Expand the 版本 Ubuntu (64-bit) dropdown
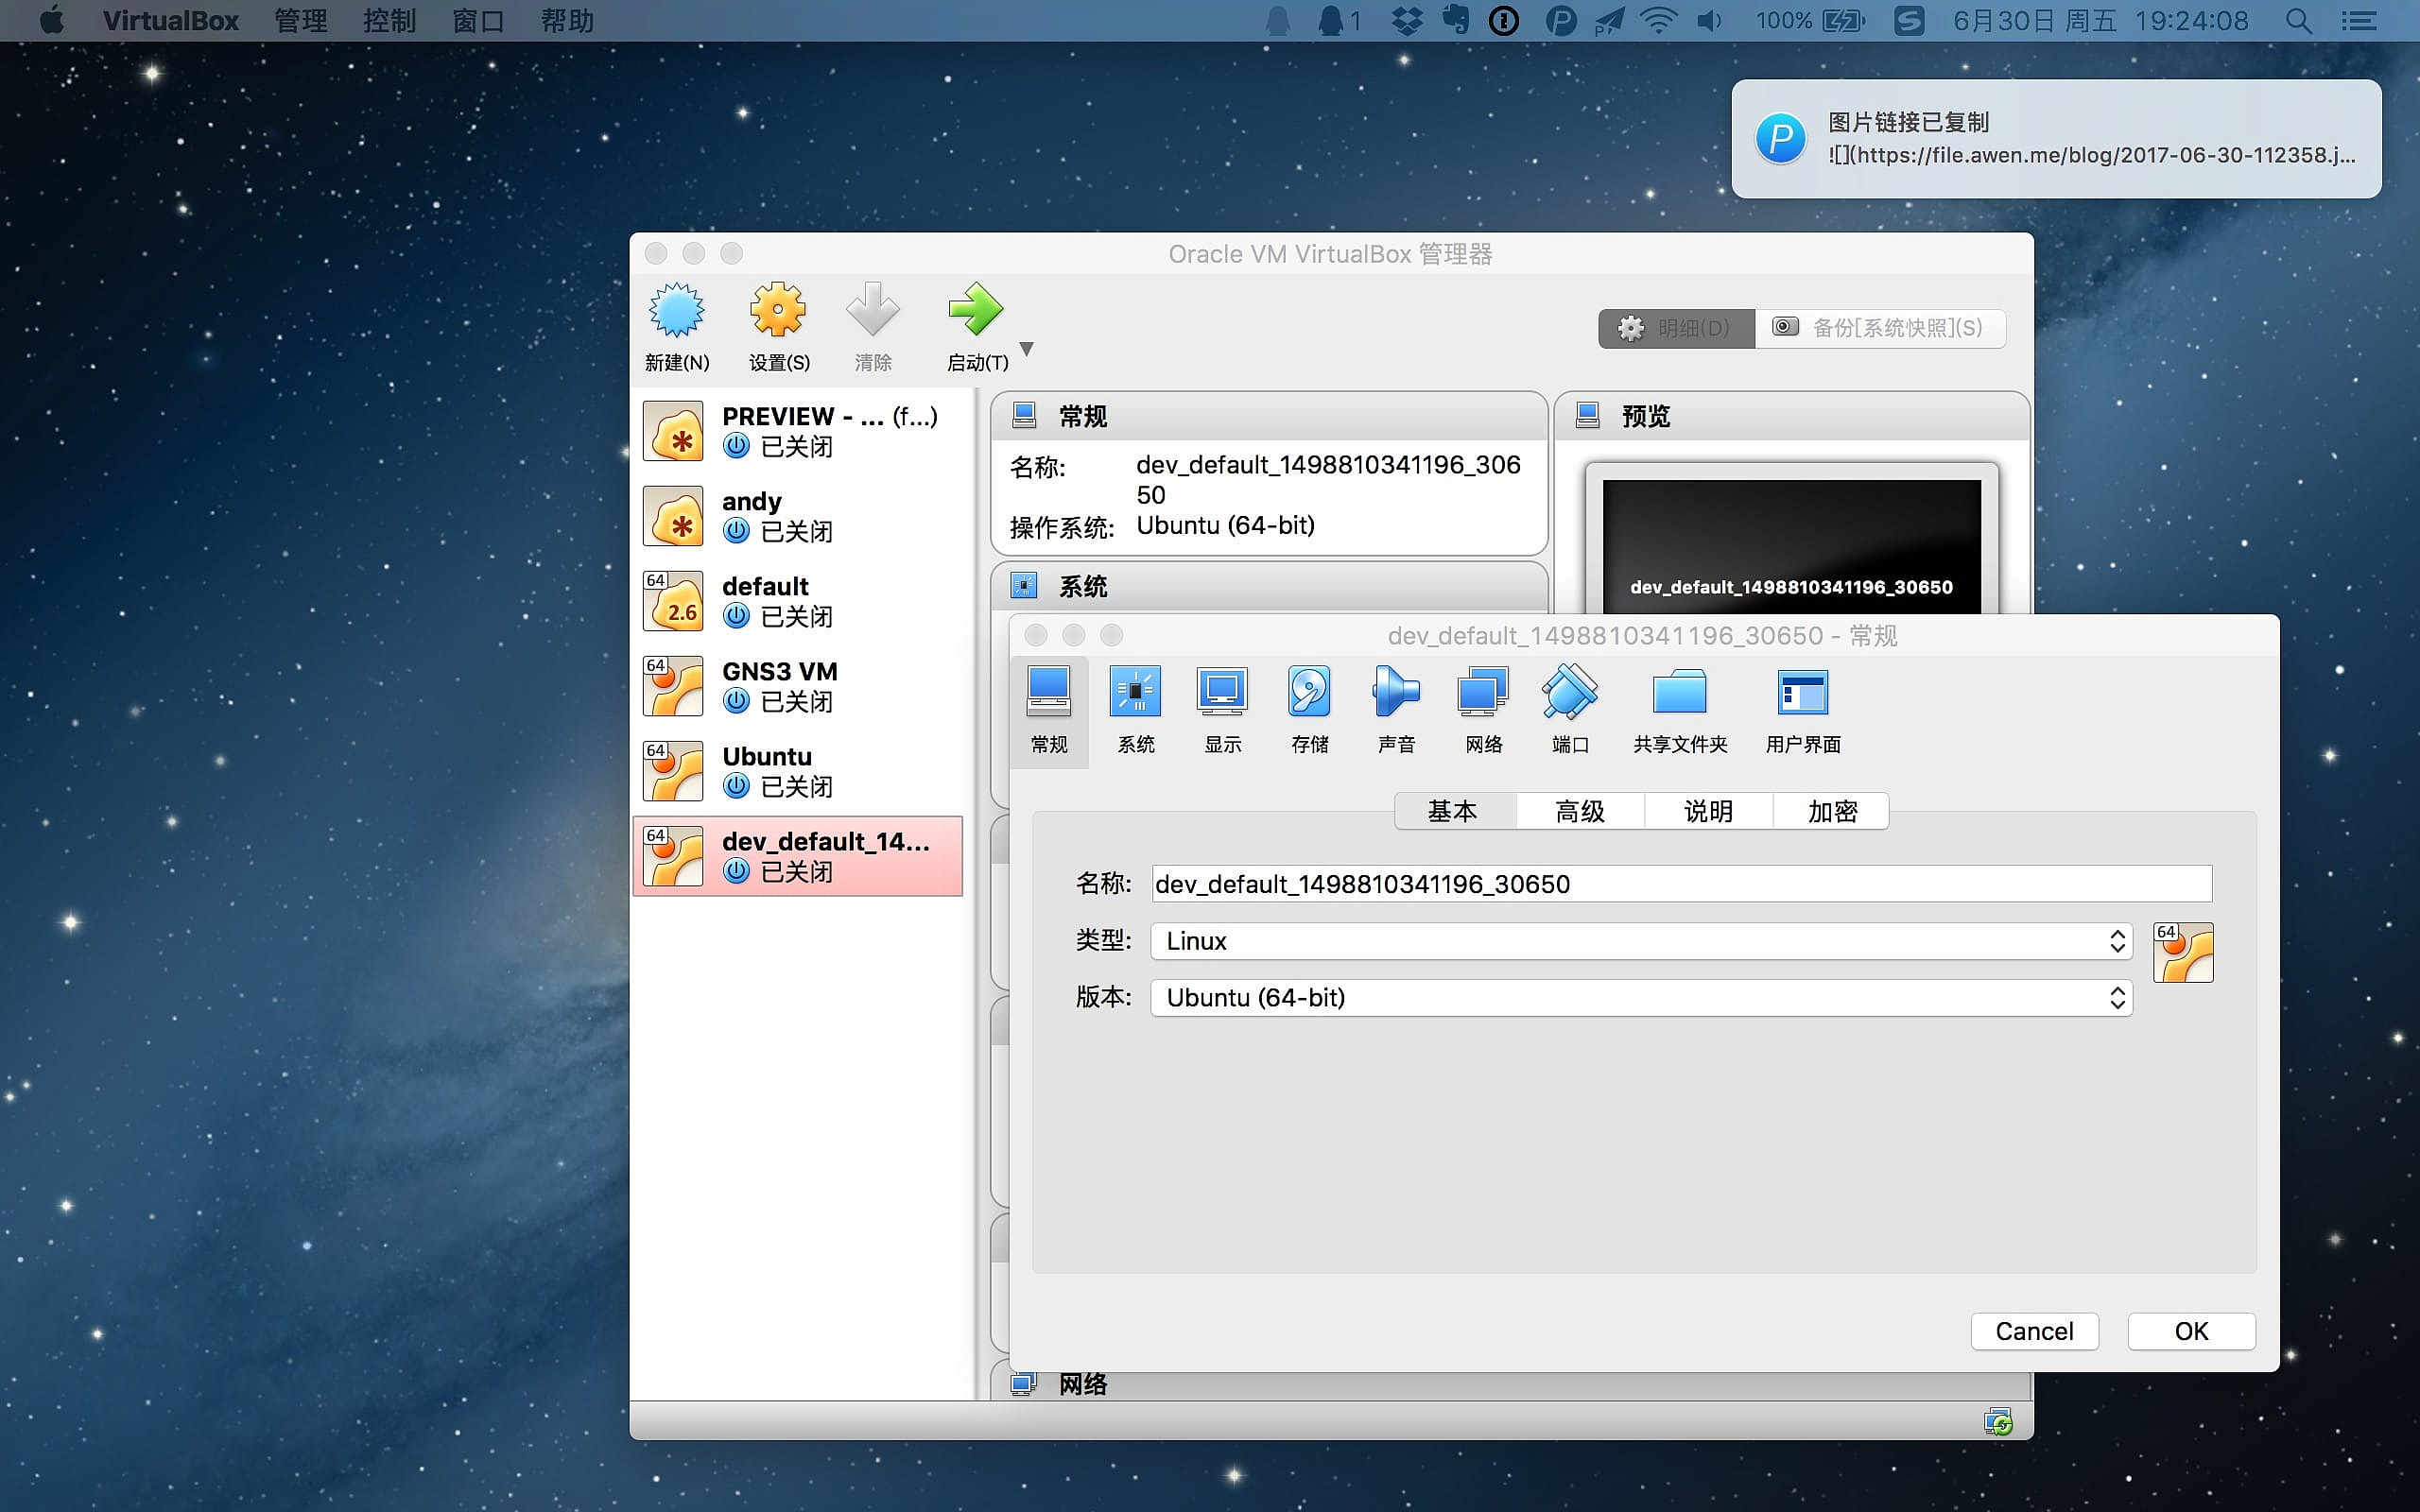This screenshot has height=1512, width=2420. (x=1640, y=998)
